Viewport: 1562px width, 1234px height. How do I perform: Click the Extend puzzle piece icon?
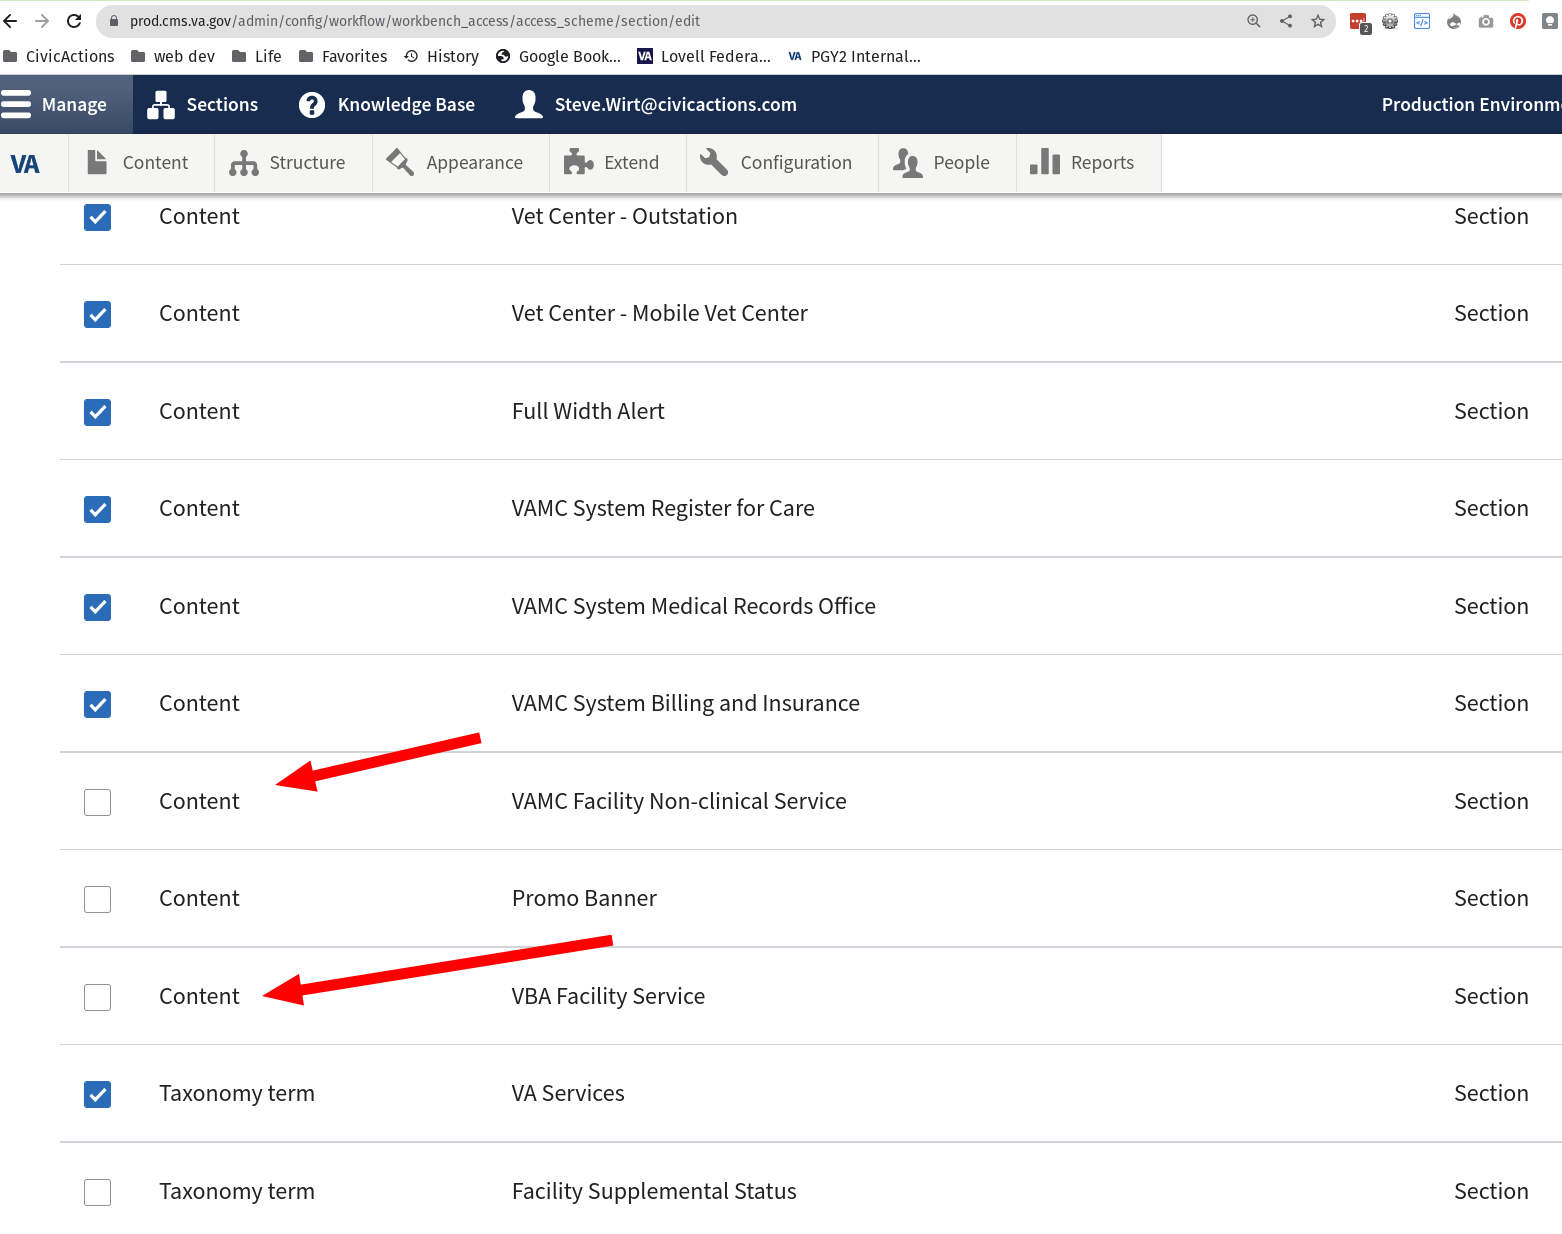[x=578, y=162]
